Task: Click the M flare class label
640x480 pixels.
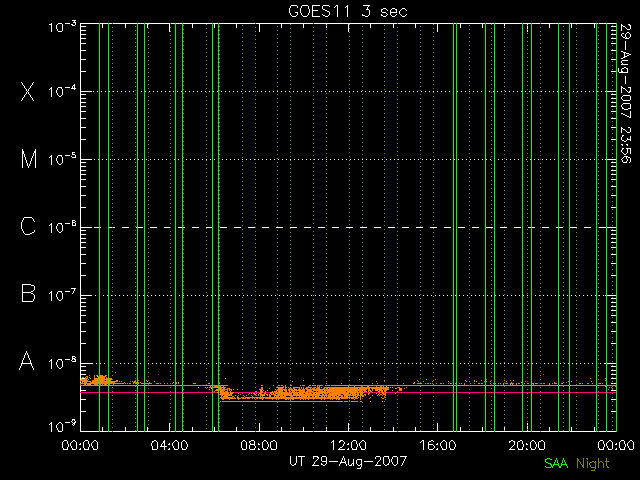Action: pos(29,159)
